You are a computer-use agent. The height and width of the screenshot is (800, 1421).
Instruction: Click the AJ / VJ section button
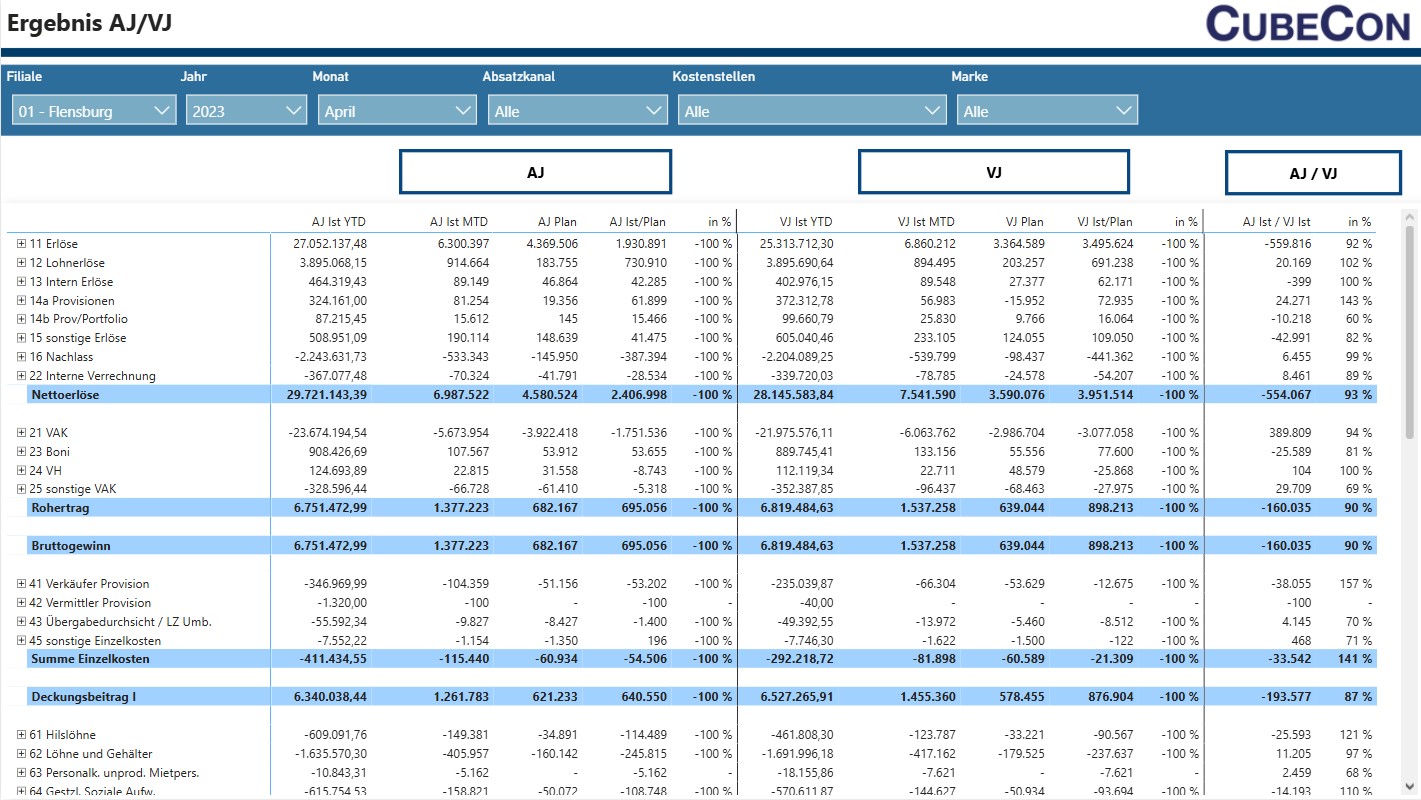point(1312,173)
